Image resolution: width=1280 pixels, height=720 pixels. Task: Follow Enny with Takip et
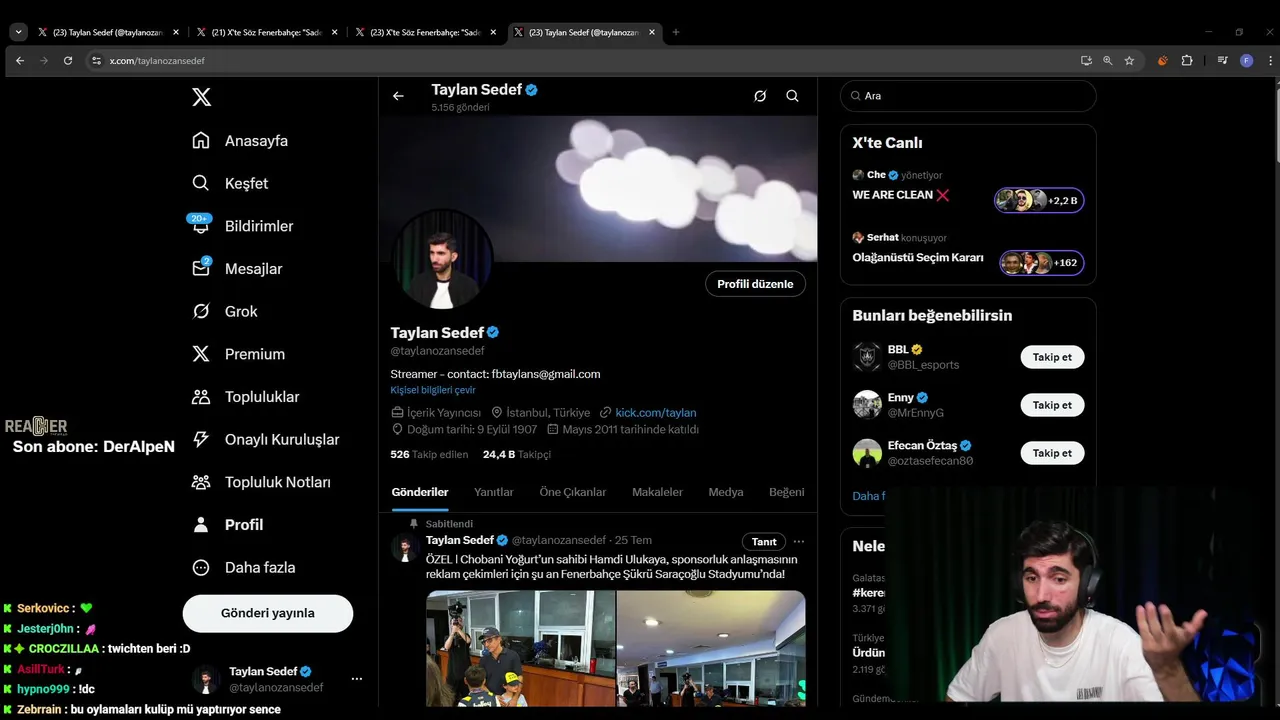pyautogui.click(x=1052, y=405)
